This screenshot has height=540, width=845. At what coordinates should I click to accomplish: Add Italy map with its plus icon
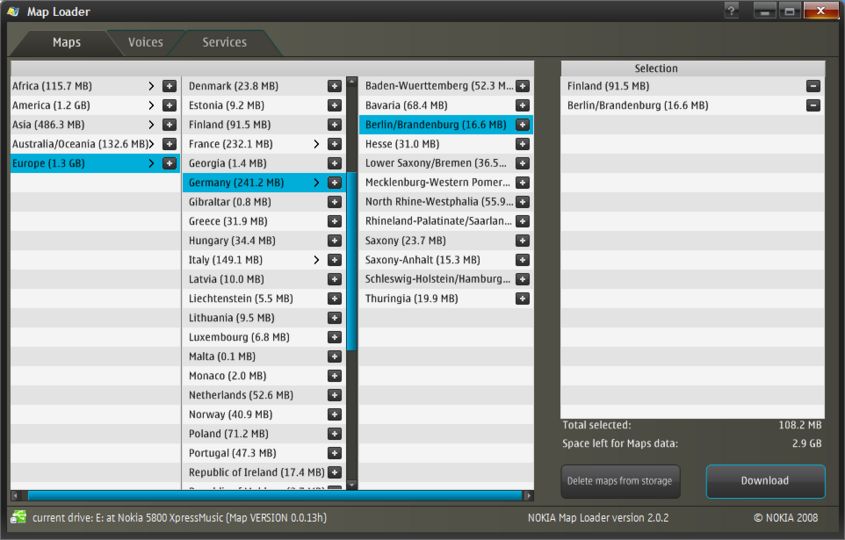point(335,260)
